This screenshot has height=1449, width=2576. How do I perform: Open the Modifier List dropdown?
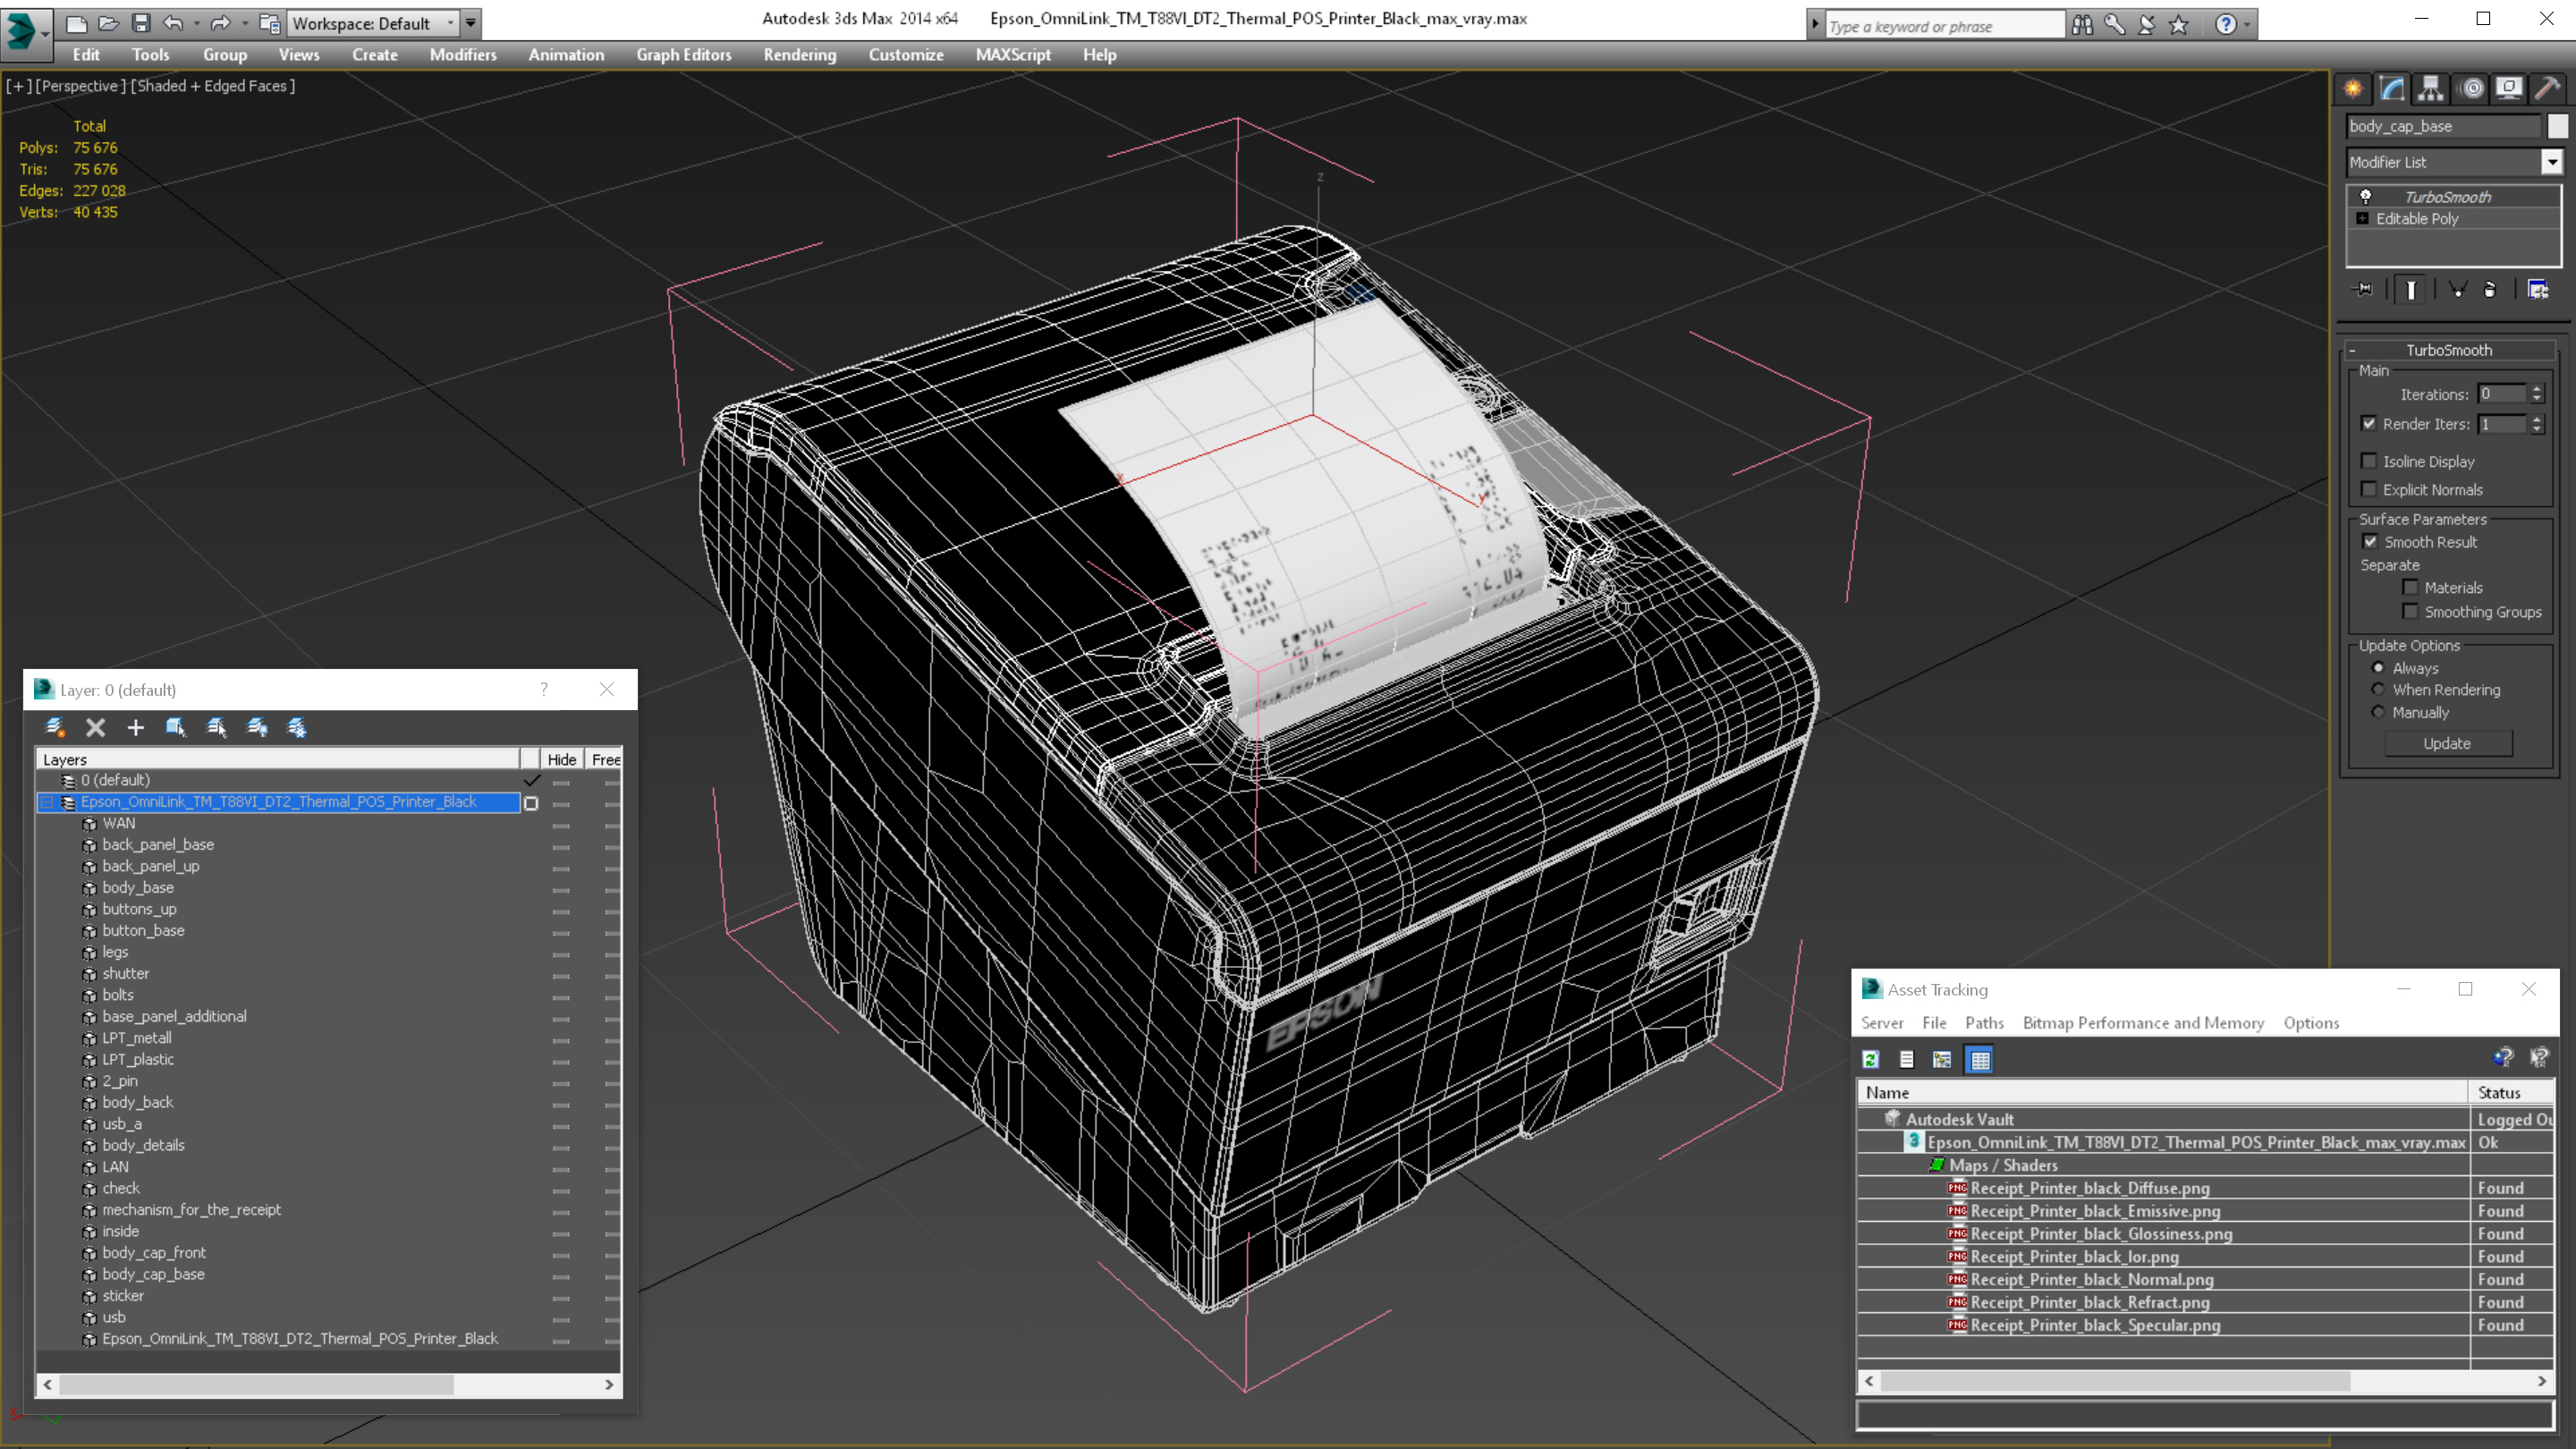(x=2552, y=162)
